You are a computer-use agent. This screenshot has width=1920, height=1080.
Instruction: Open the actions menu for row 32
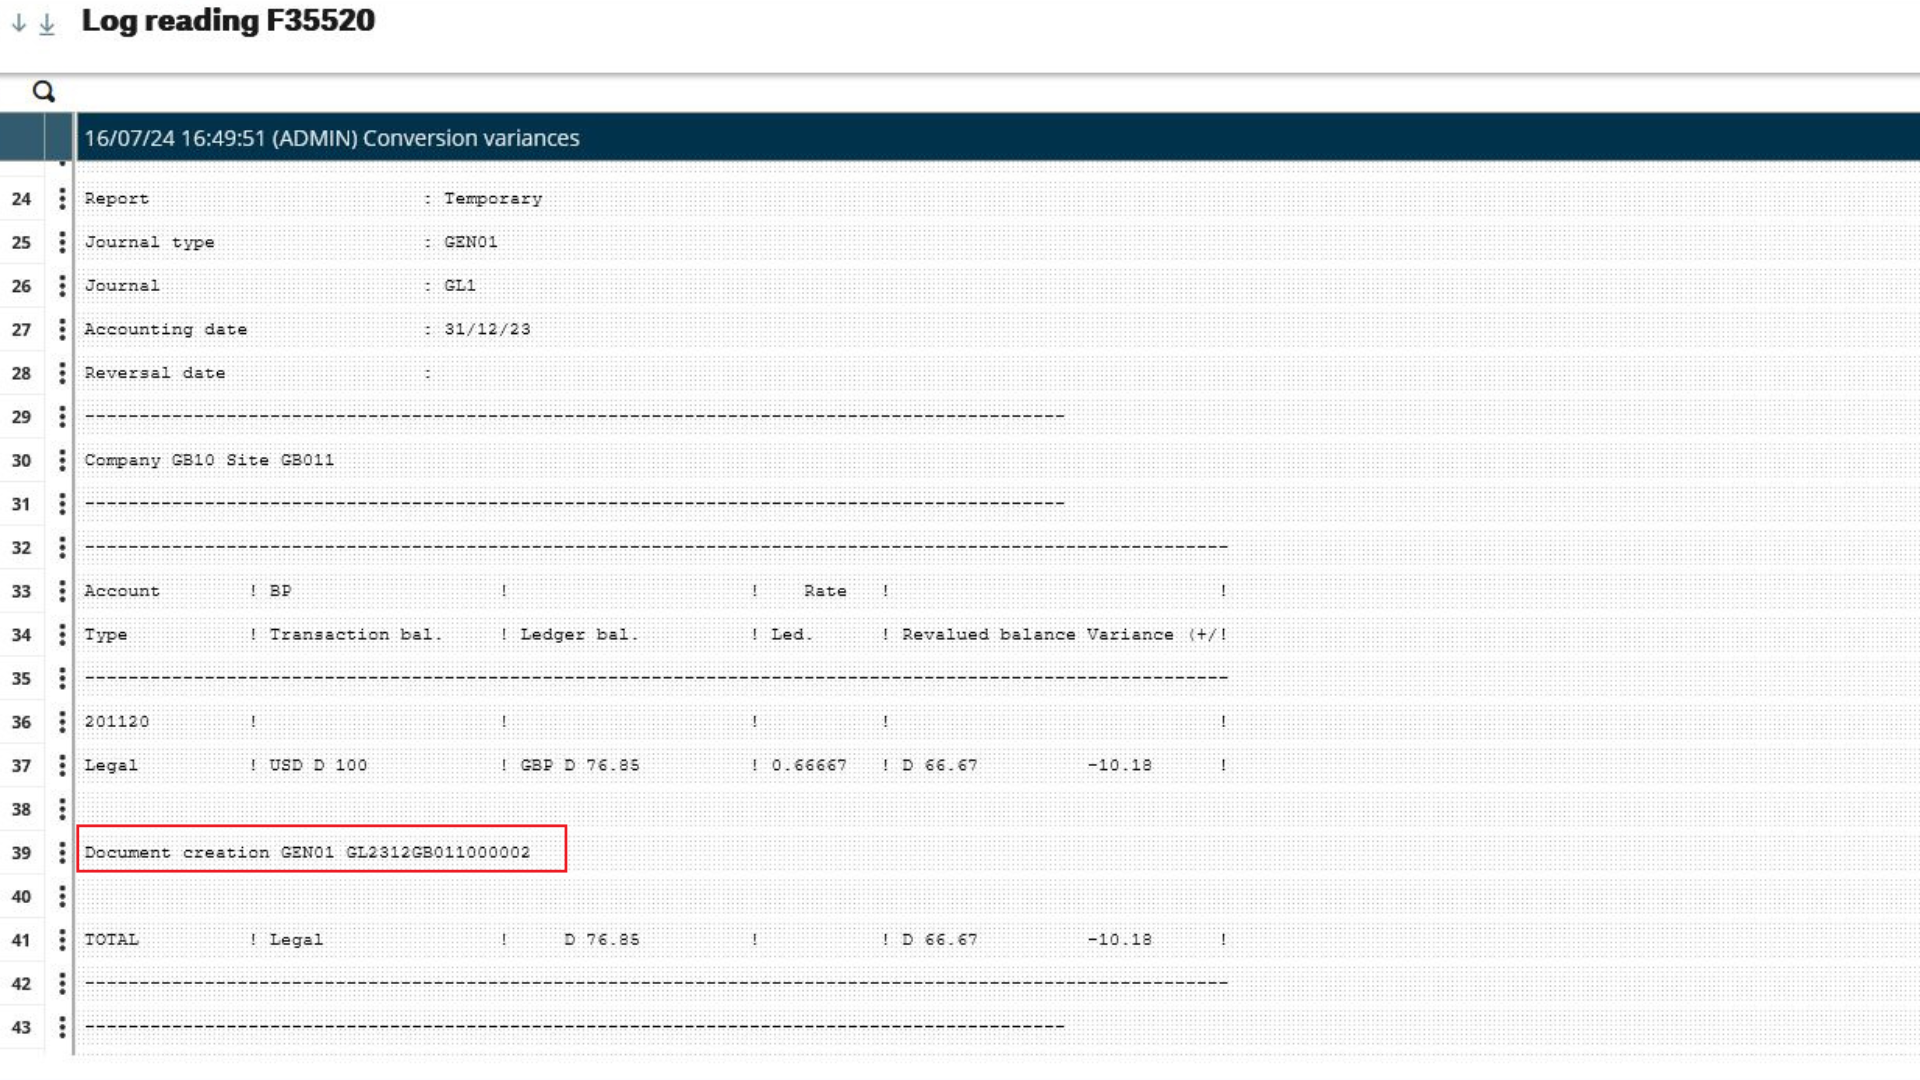click(x=62, y=547)
